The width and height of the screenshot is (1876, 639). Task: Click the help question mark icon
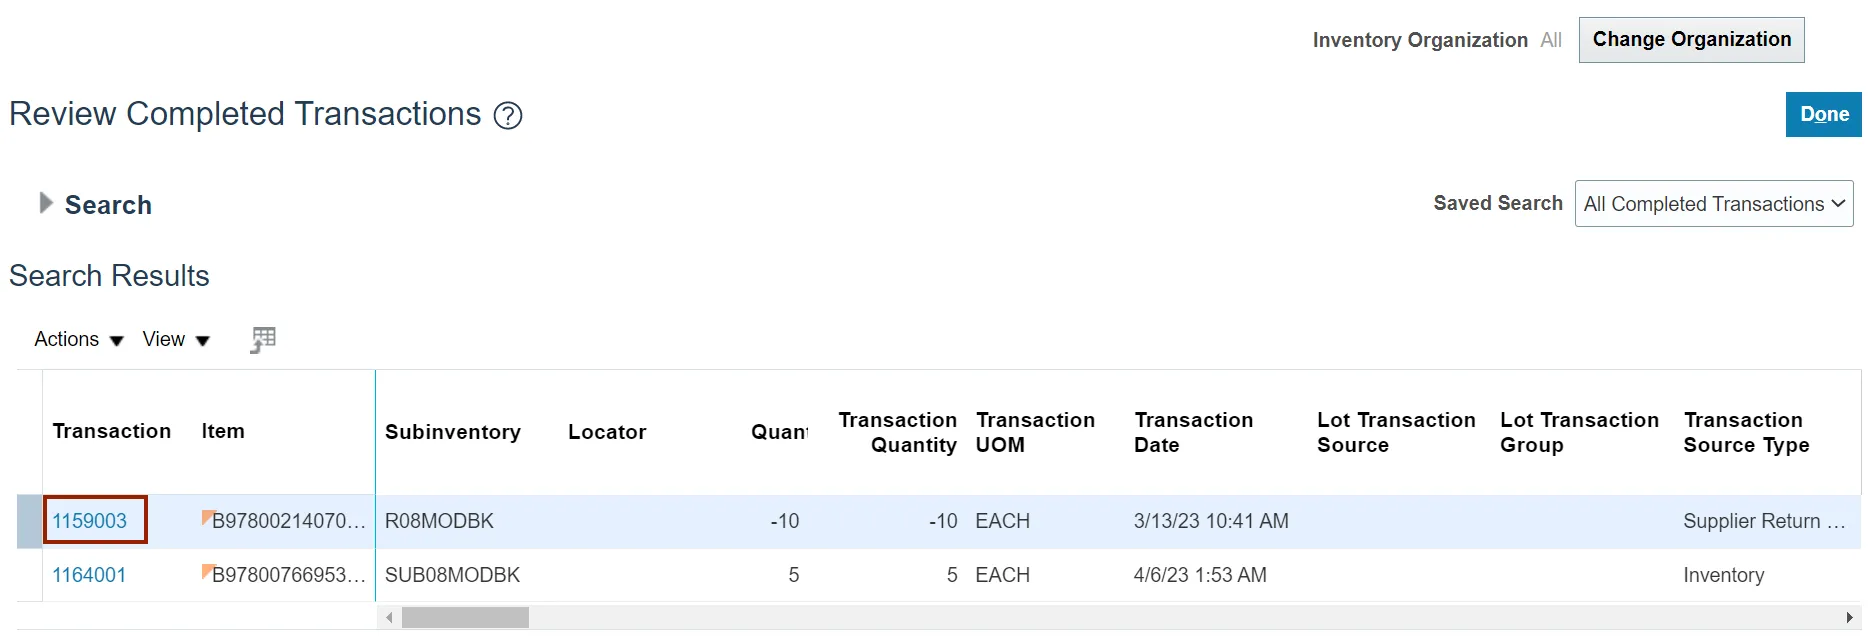[x=508, y=116]
